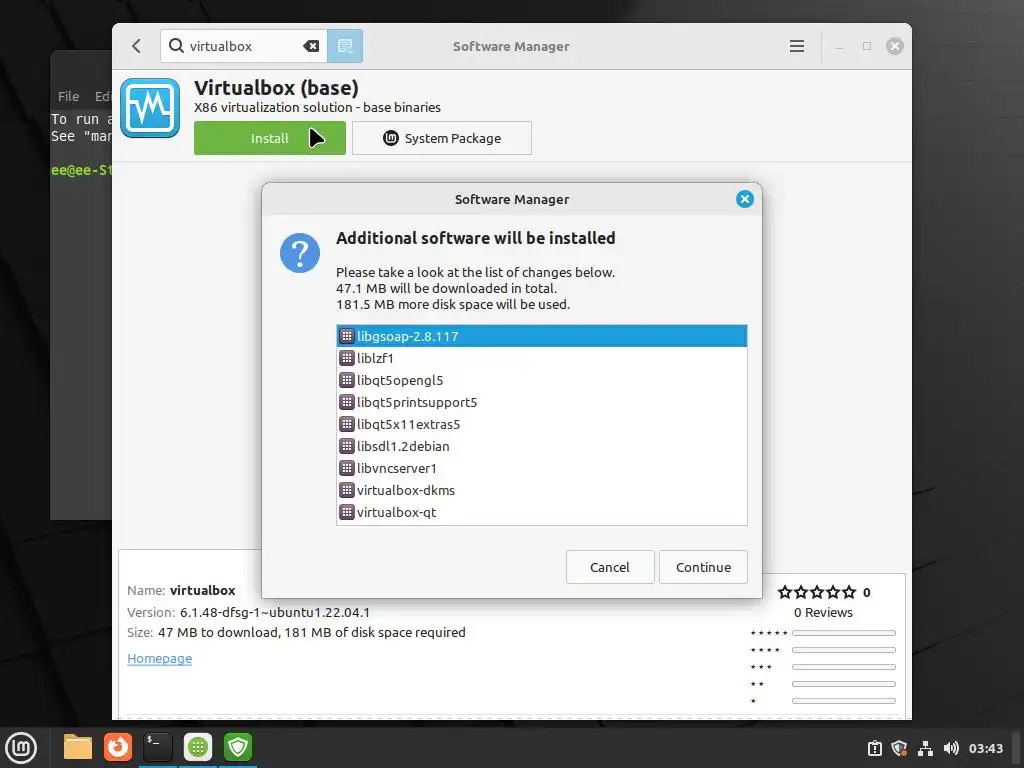Select libvncserver1 package row
Viewport: 1024px width, 768px height.
tap(541, 468)
